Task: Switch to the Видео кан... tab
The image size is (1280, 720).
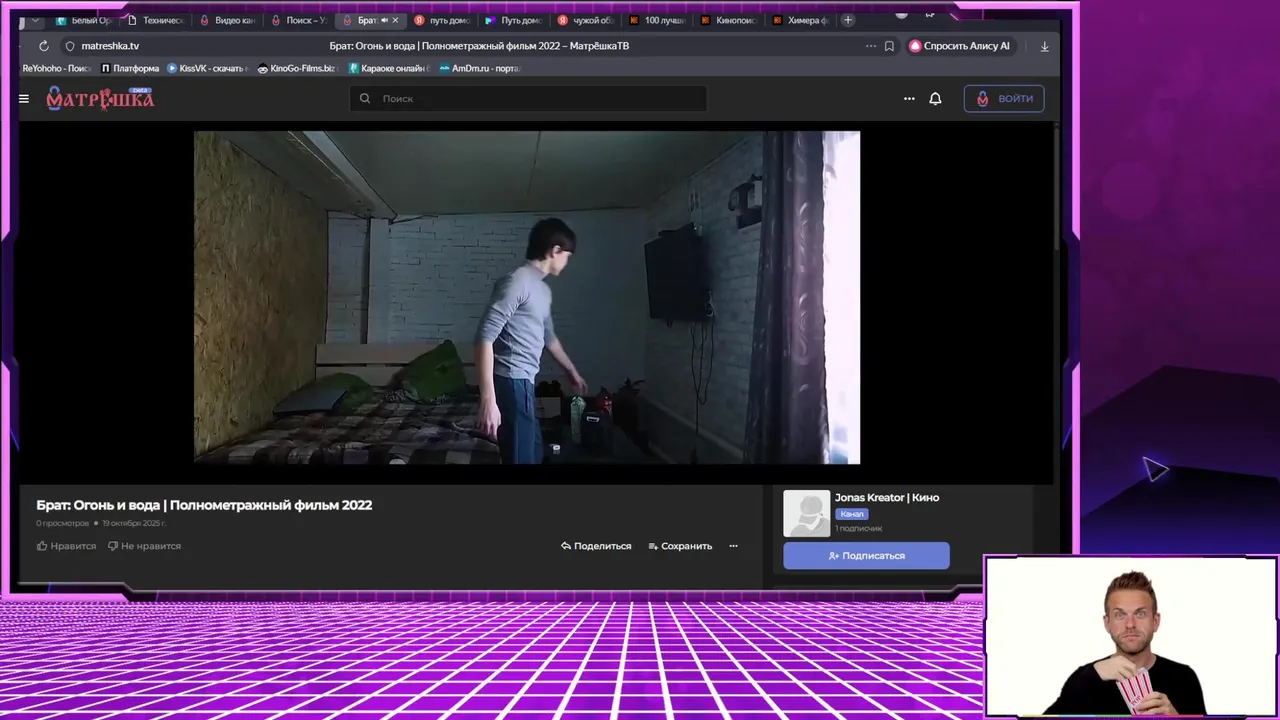Action: 226,20
